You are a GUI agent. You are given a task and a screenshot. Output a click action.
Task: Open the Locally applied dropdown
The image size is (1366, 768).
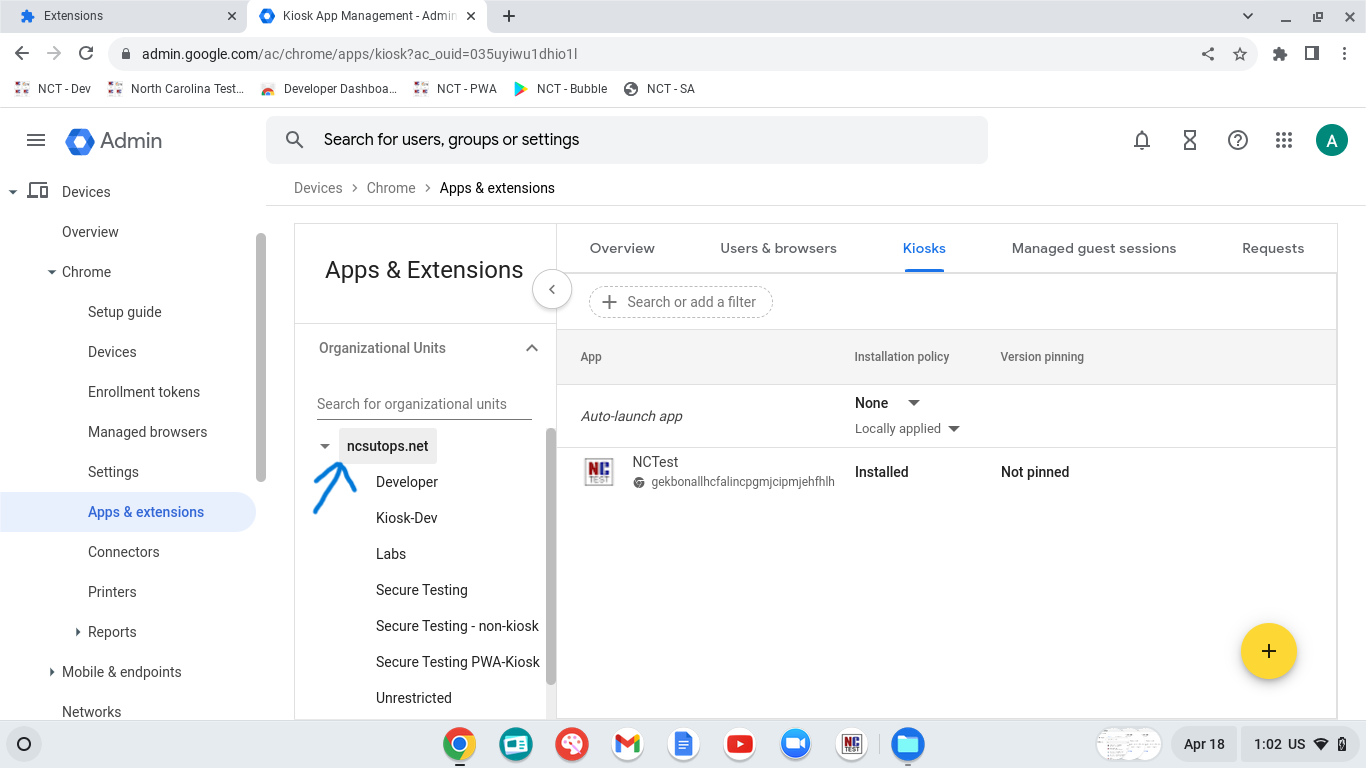(907, 429)
